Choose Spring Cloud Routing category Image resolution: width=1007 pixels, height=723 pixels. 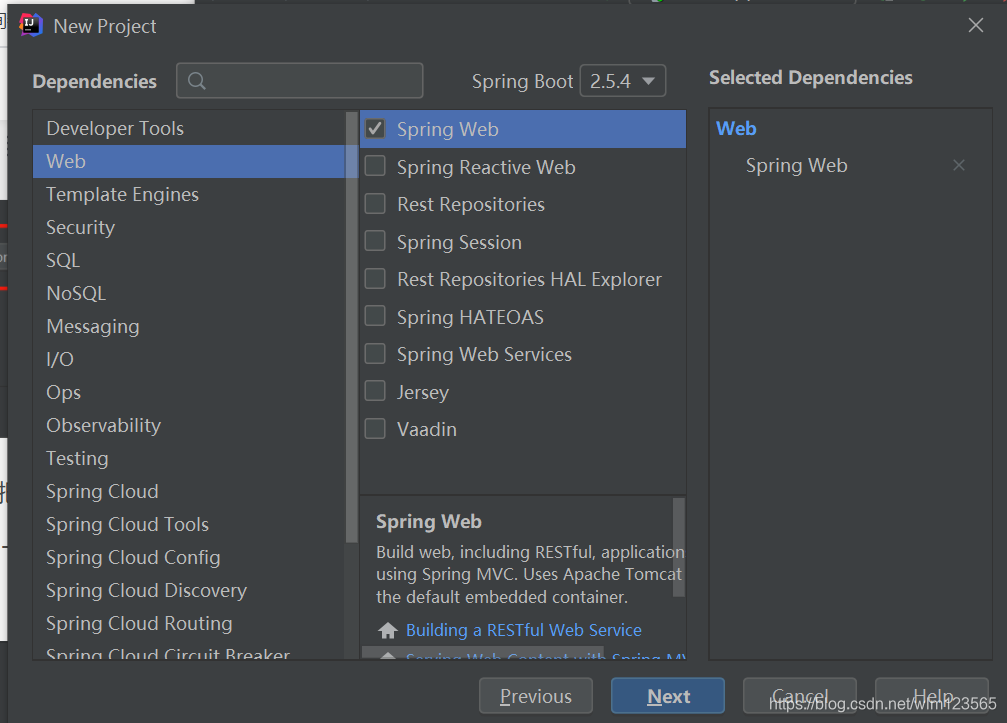189,623
